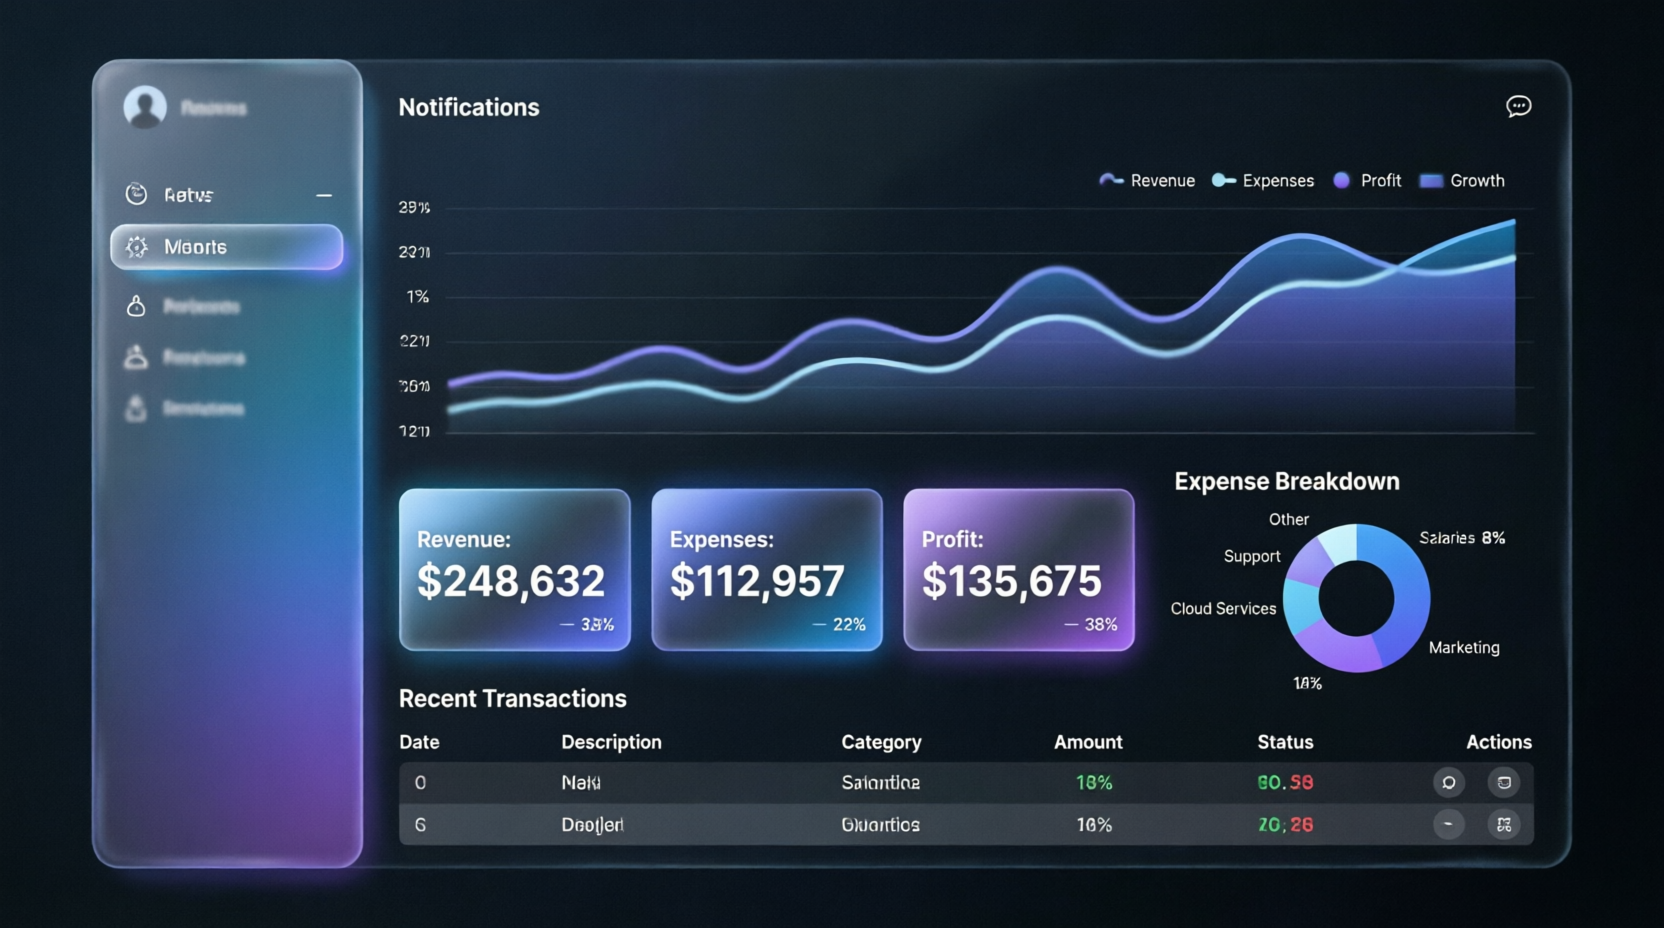The height and width of the screenshot is (928, 1664).
Task: Open the Retvs sidebar item
Action: 227,194
